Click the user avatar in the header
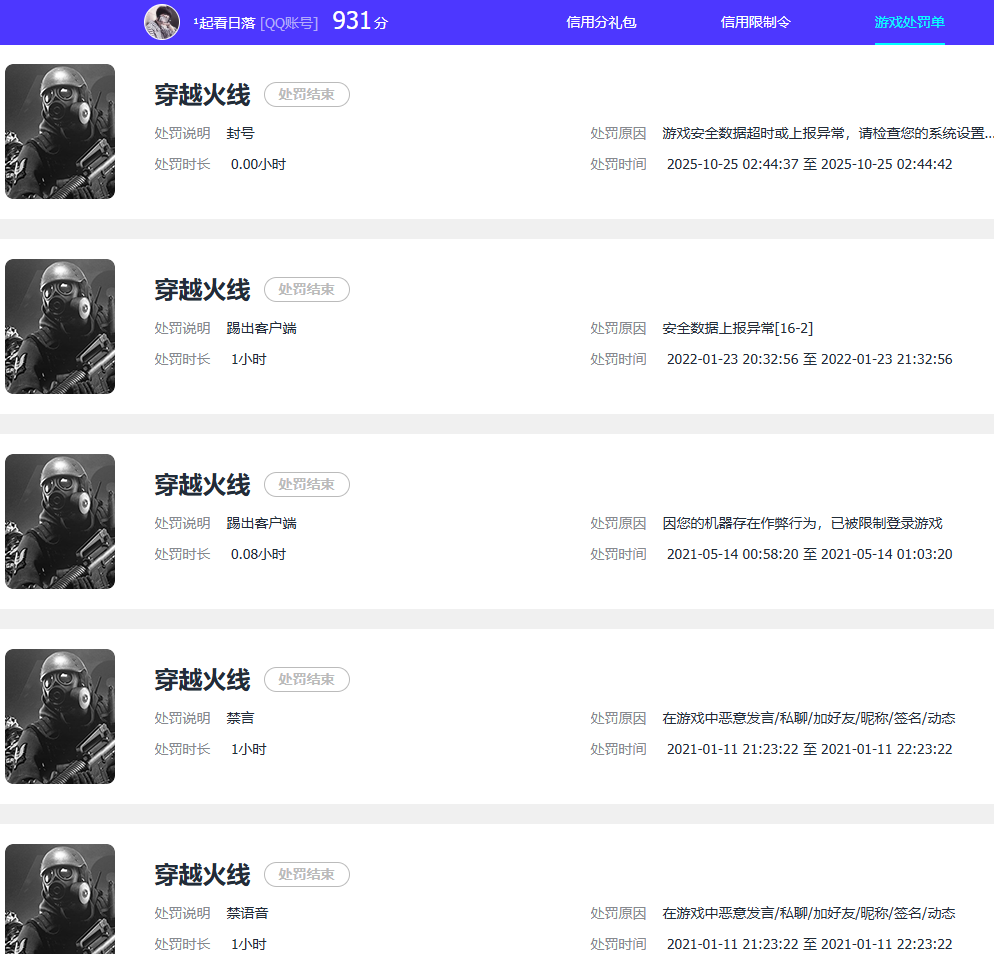Viewport: 994px width, 954px height. [162, 22]
